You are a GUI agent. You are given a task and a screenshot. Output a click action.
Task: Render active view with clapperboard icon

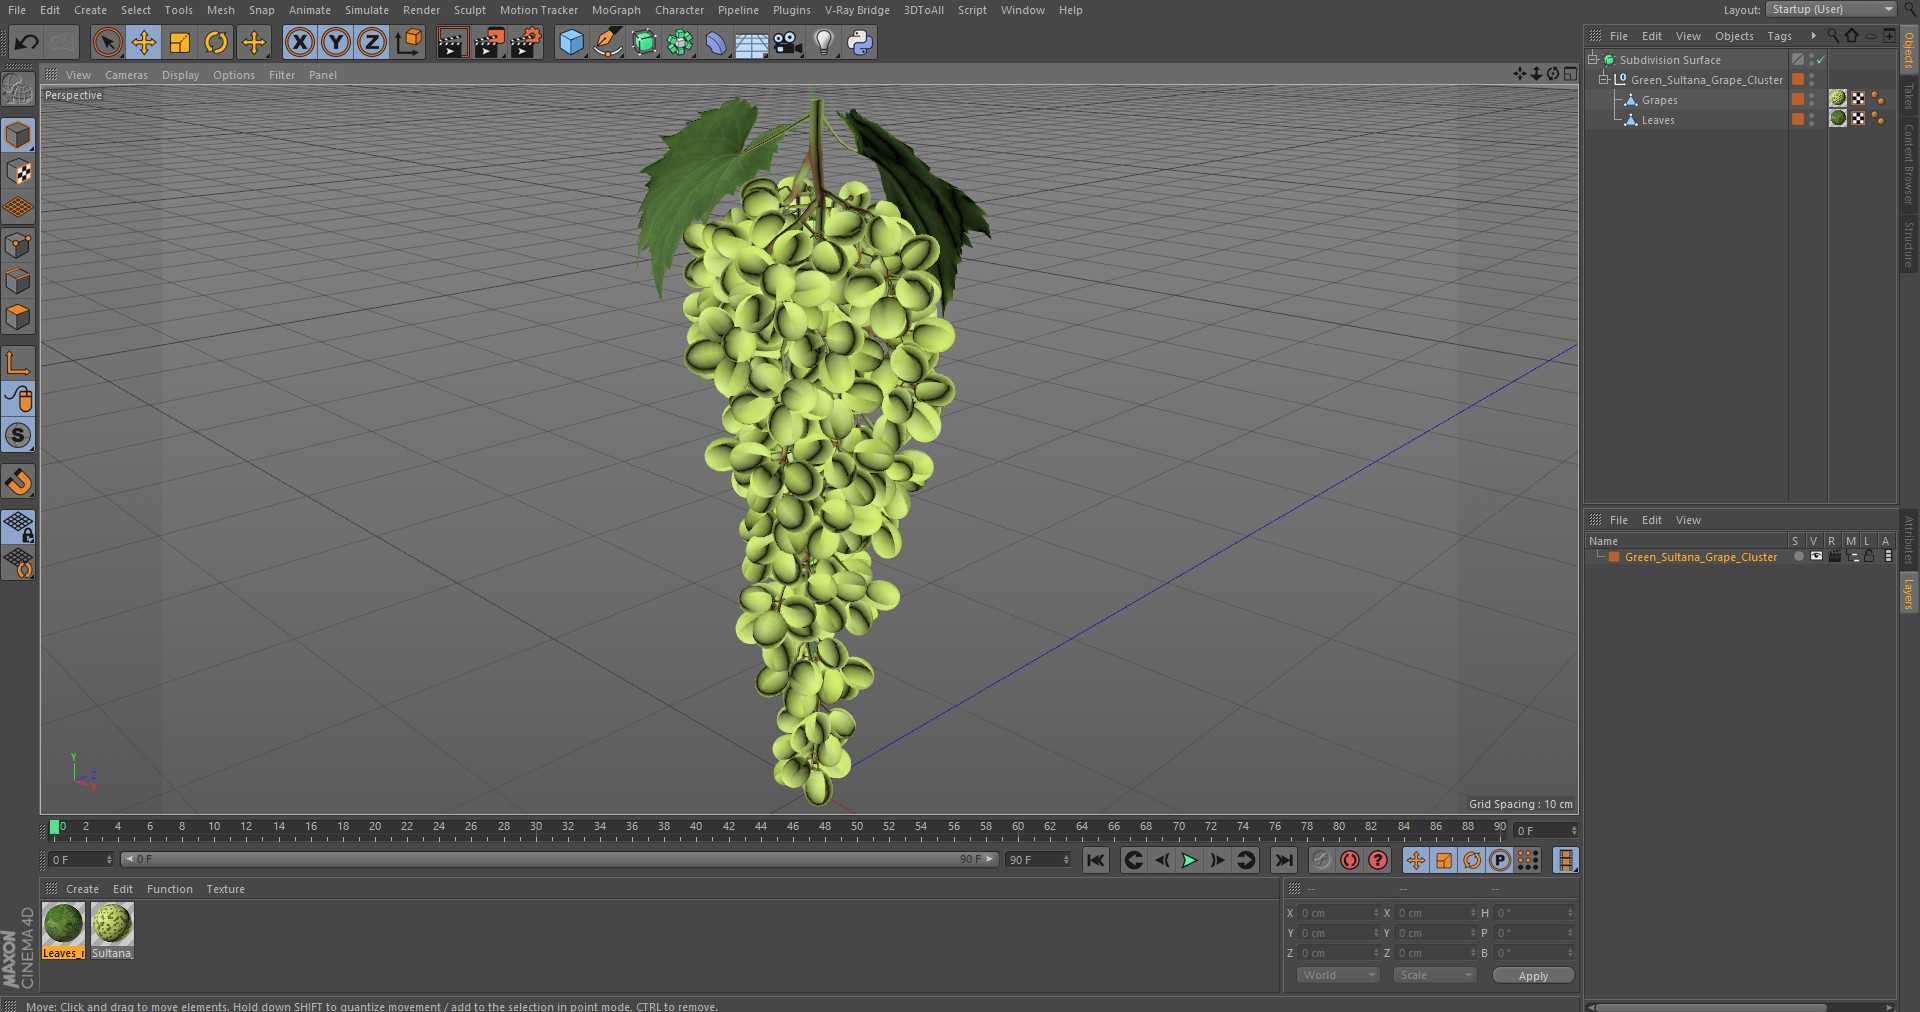[452, 42]
